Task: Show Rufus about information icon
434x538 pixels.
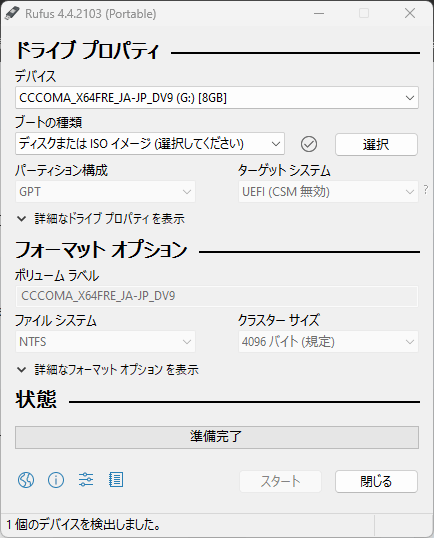Action: pyautogui.click(x=56, y=480)
